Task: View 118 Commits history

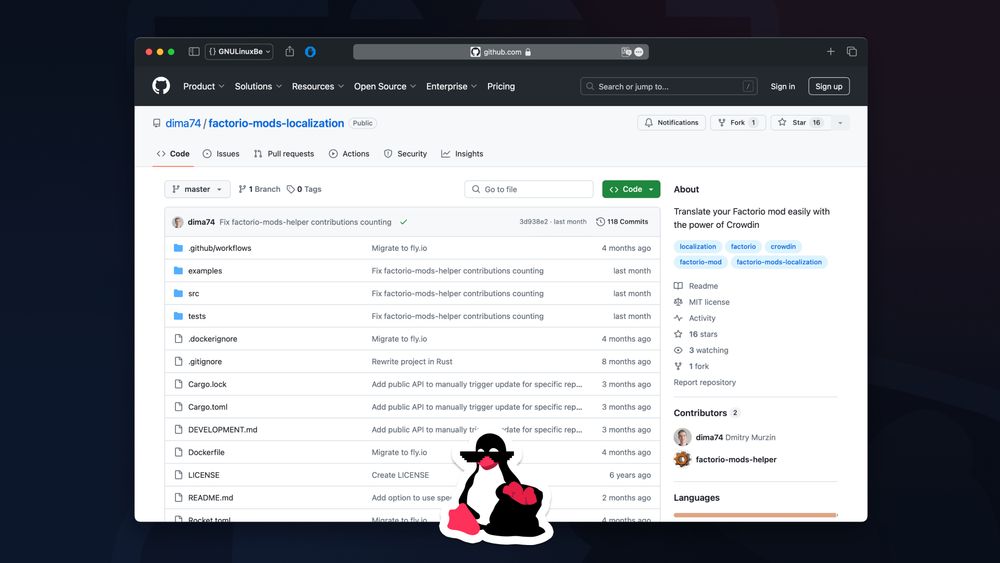Action: coord(622,222)
